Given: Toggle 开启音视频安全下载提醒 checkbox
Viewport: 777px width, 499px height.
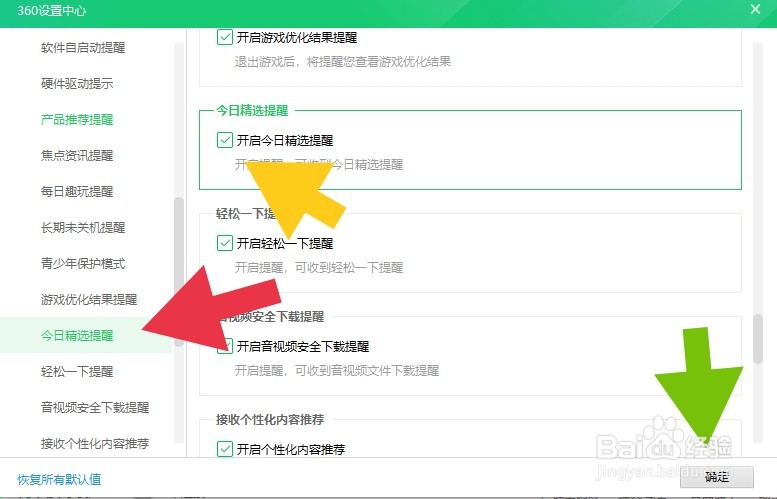Looking at the screenshot, I should [x=224, y=346].
